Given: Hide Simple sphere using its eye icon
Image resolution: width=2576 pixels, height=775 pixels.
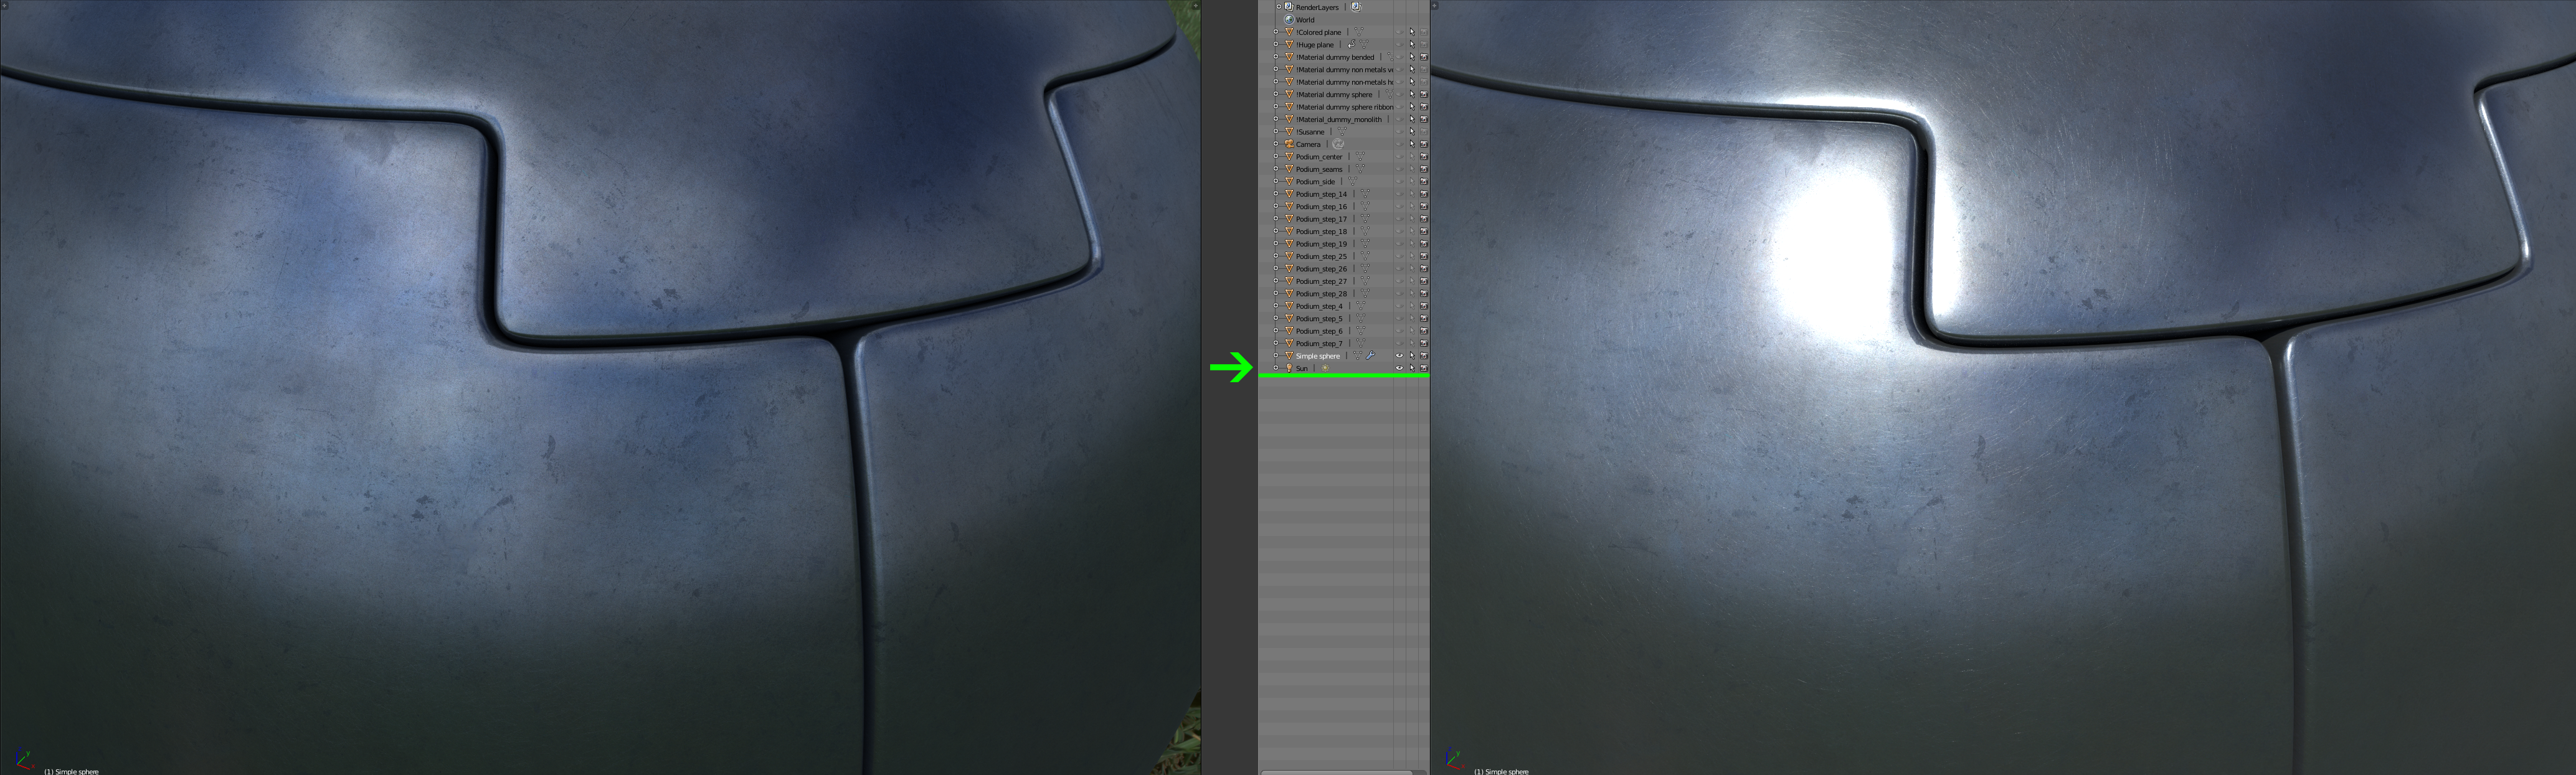Looking at the screenshot, I should click(1399, 356).
